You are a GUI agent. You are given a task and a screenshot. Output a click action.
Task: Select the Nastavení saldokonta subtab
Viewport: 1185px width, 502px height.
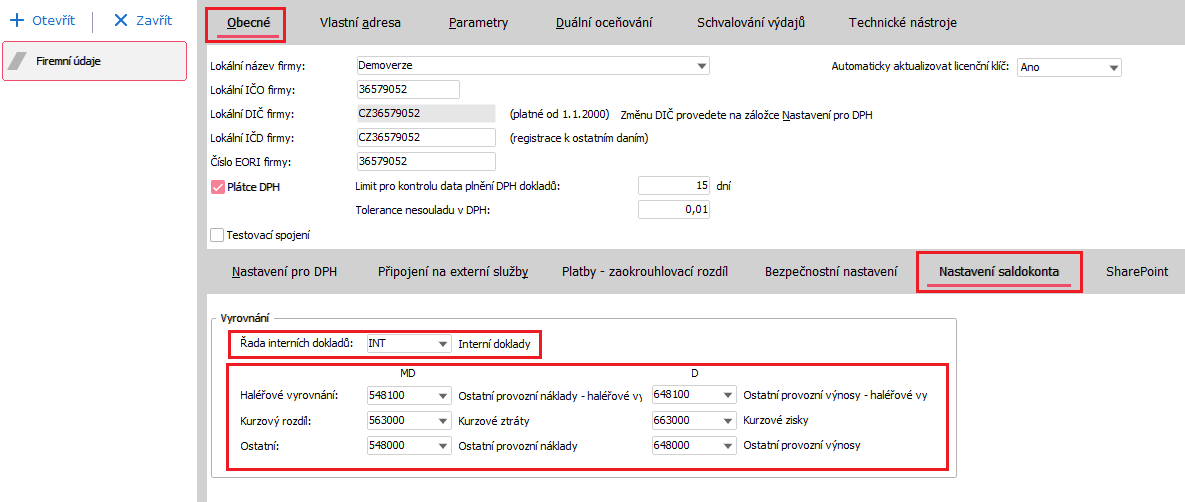pyautogui.click(x=999, y=271)
